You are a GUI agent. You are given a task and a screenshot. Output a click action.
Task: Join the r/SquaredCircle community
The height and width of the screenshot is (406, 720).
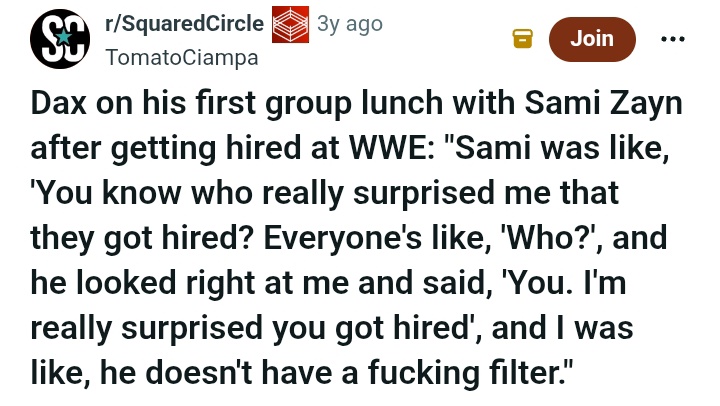(x=591, y=38)
